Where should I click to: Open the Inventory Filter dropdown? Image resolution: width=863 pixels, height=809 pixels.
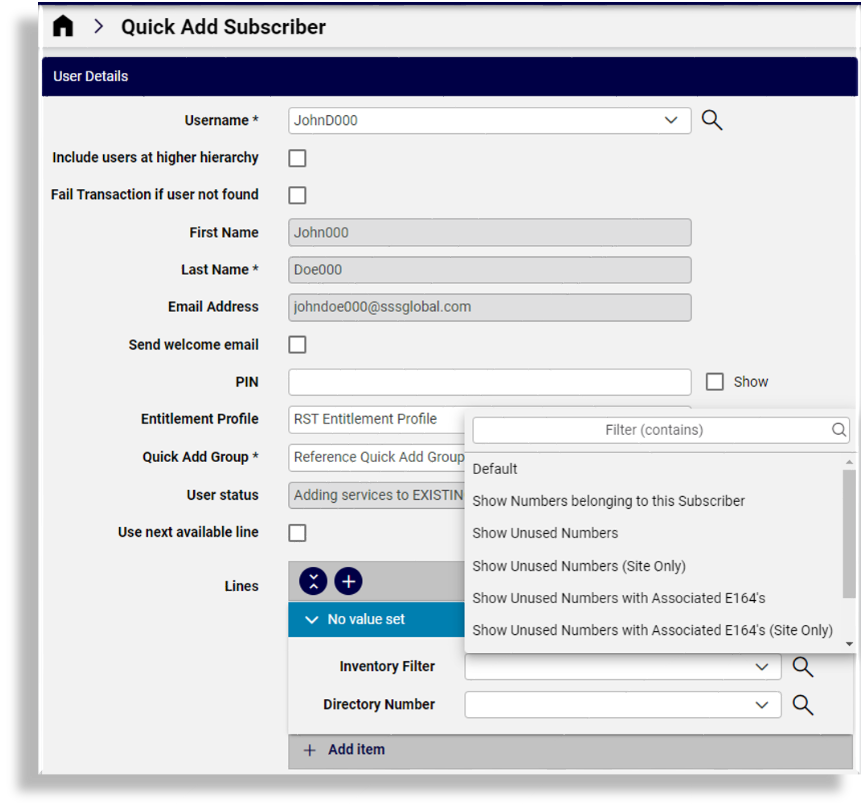point(762,666)
